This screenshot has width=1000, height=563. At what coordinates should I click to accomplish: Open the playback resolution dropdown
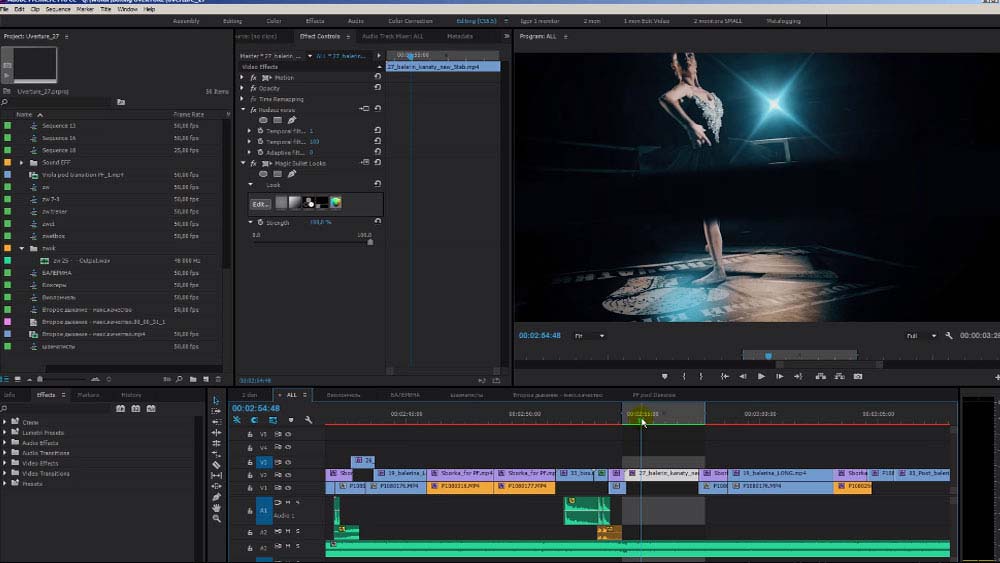922,335
